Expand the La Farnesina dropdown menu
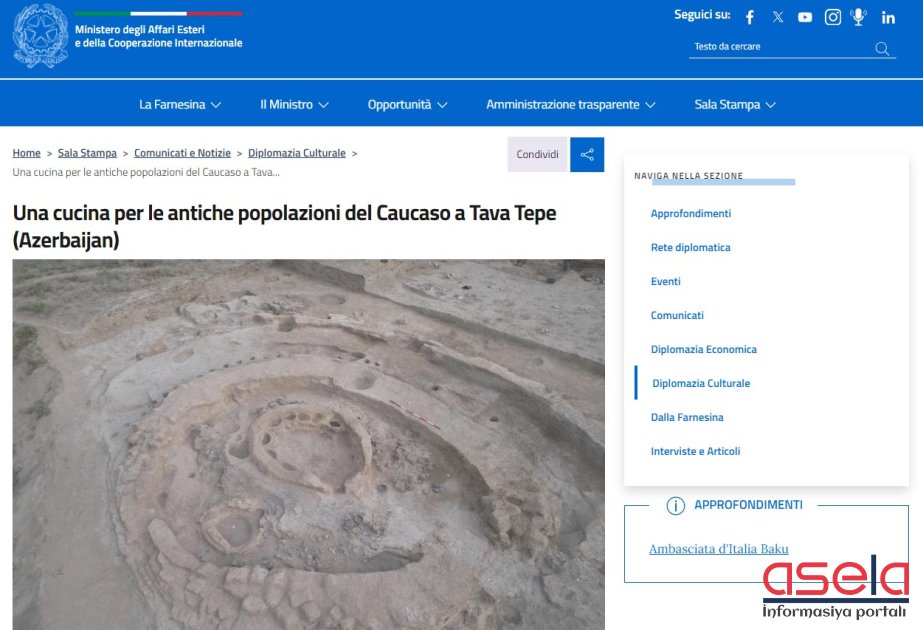This screenshot has height=630, width=923. tap(180, 105)
